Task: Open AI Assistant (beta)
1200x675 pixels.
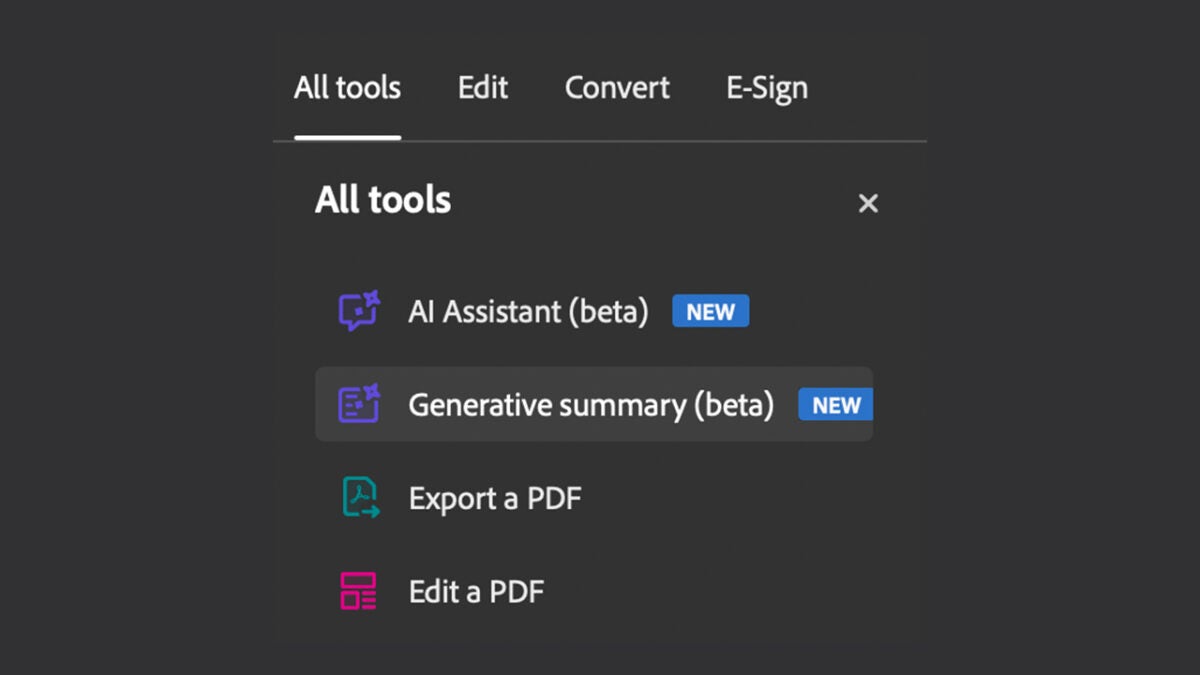Action: (527, 311)
